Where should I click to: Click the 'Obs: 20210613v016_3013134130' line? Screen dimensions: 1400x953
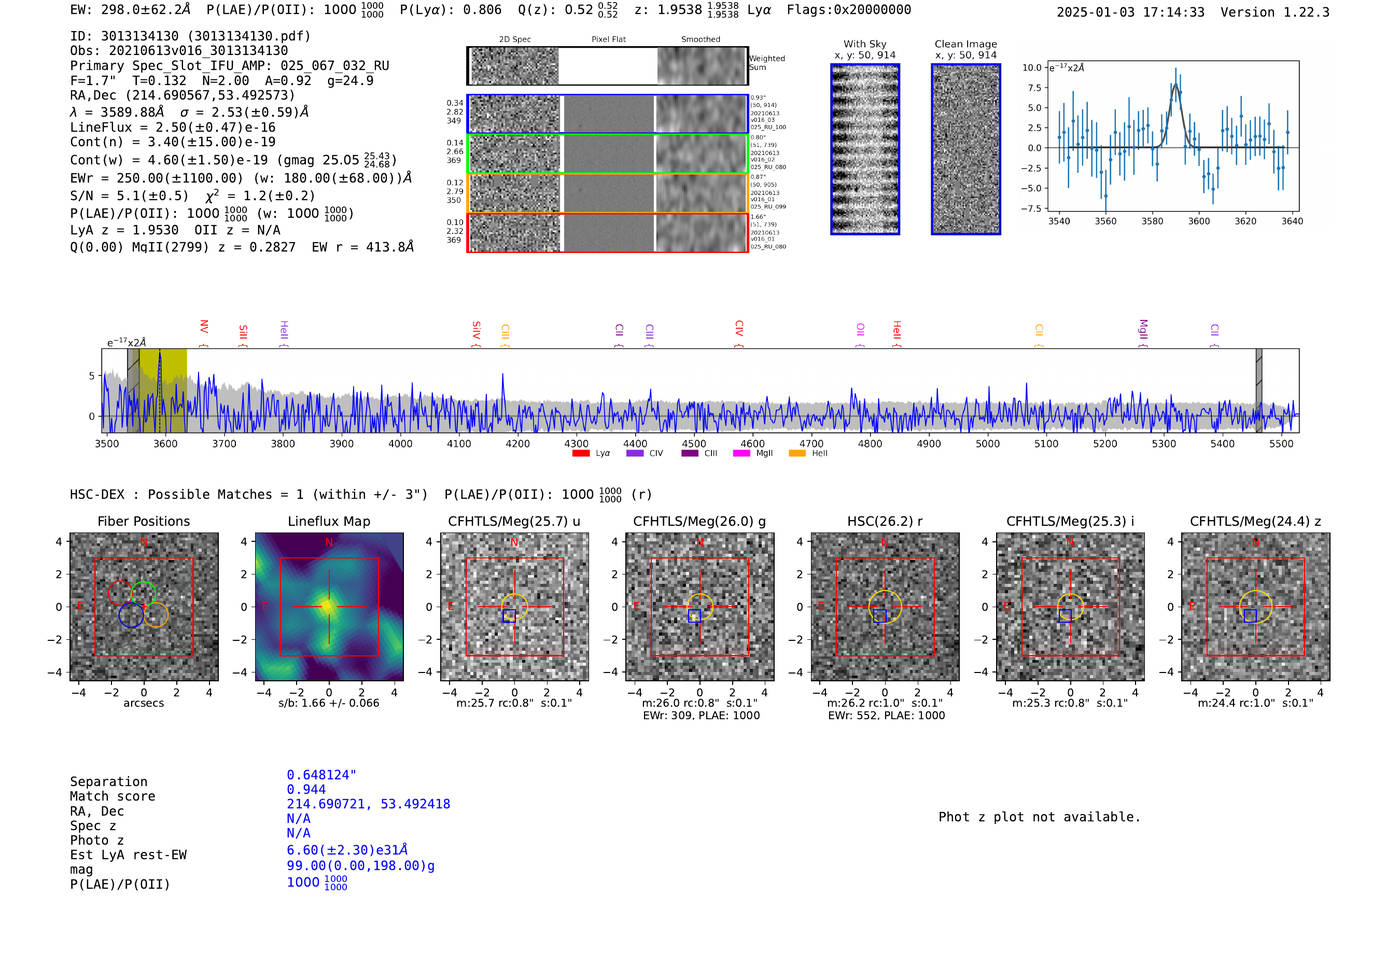coord(179,51)
